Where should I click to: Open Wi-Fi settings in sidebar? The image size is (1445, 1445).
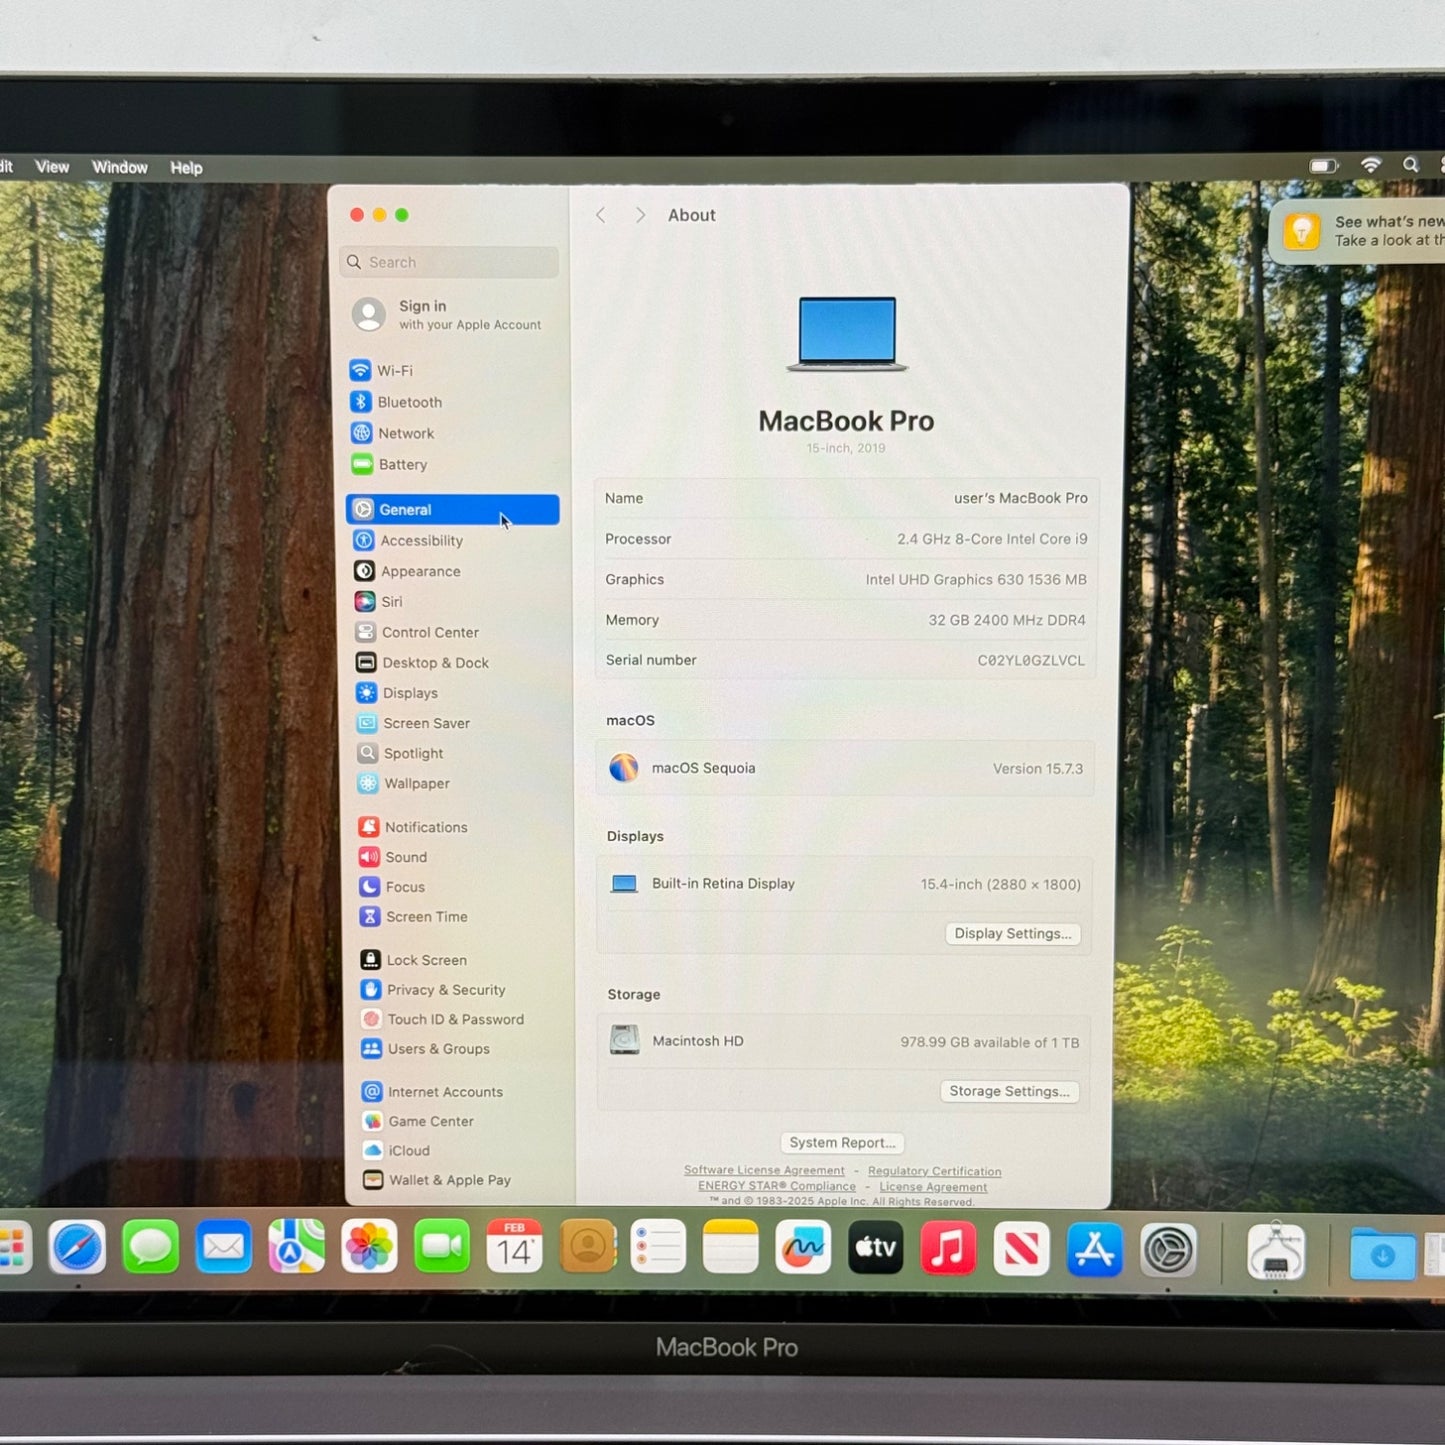394,370
